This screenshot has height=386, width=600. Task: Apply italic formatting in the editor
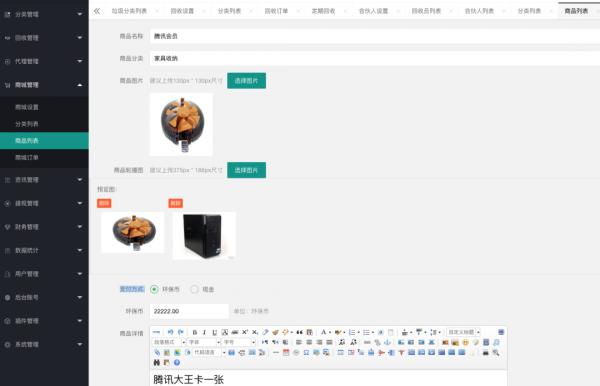pos(204,332)
